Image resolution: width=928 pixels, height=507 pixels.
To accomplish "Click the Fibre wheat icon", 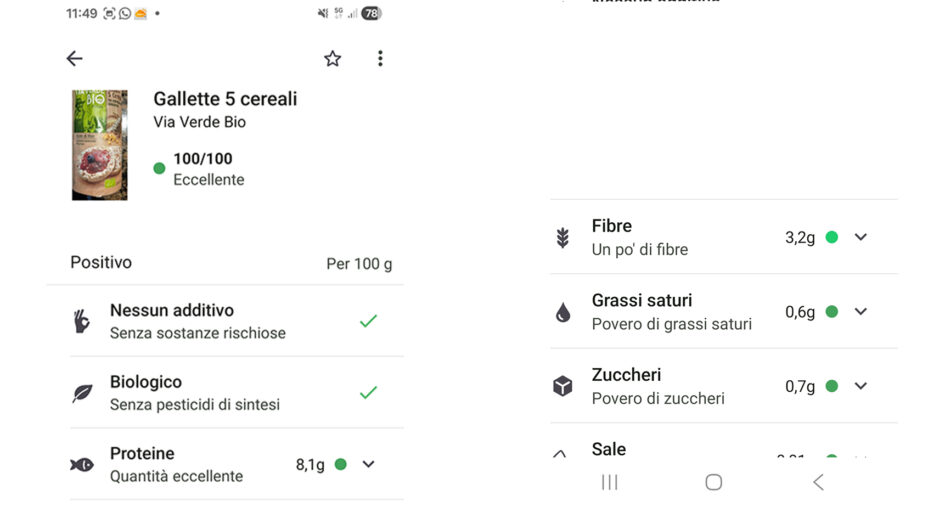I will pyautogui.click(x=563, y=238).
